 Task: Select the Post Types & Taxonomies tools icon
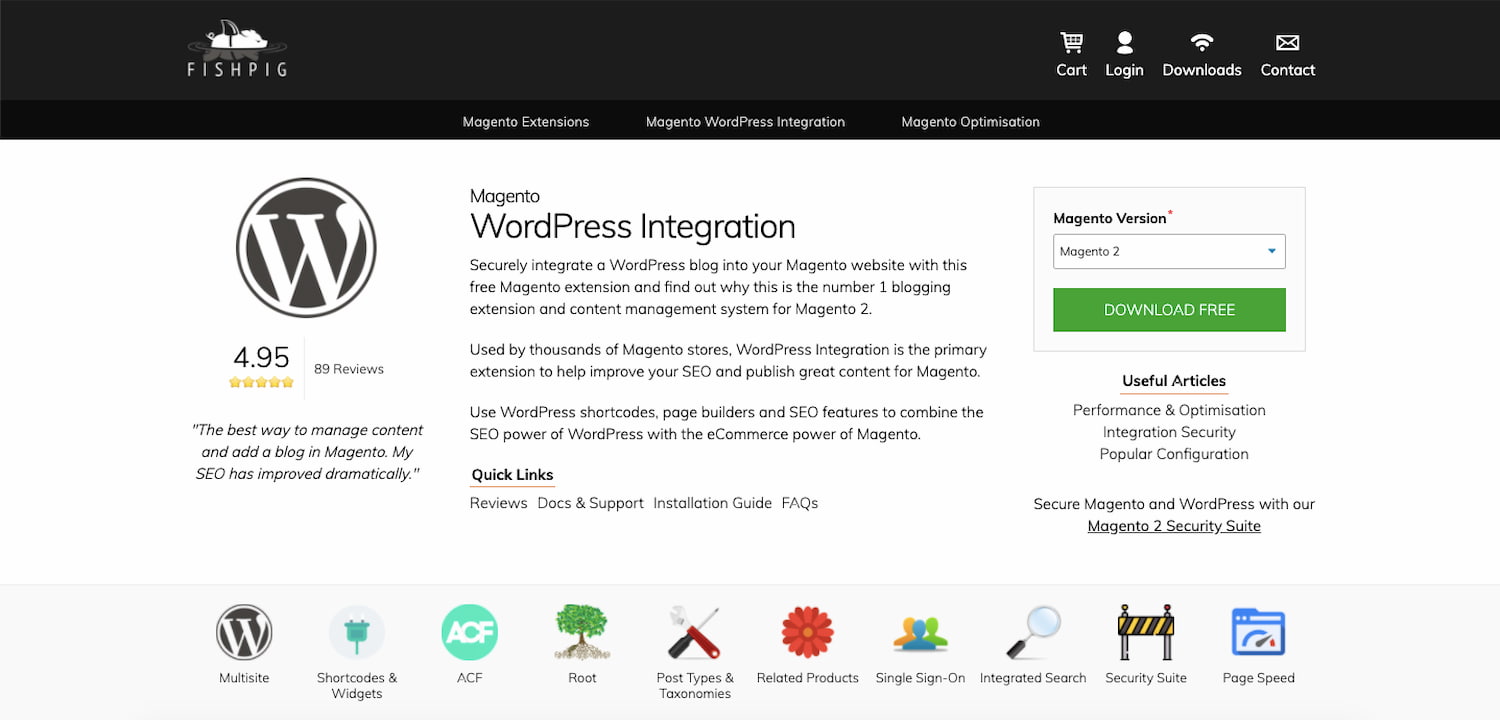[695, 632]
